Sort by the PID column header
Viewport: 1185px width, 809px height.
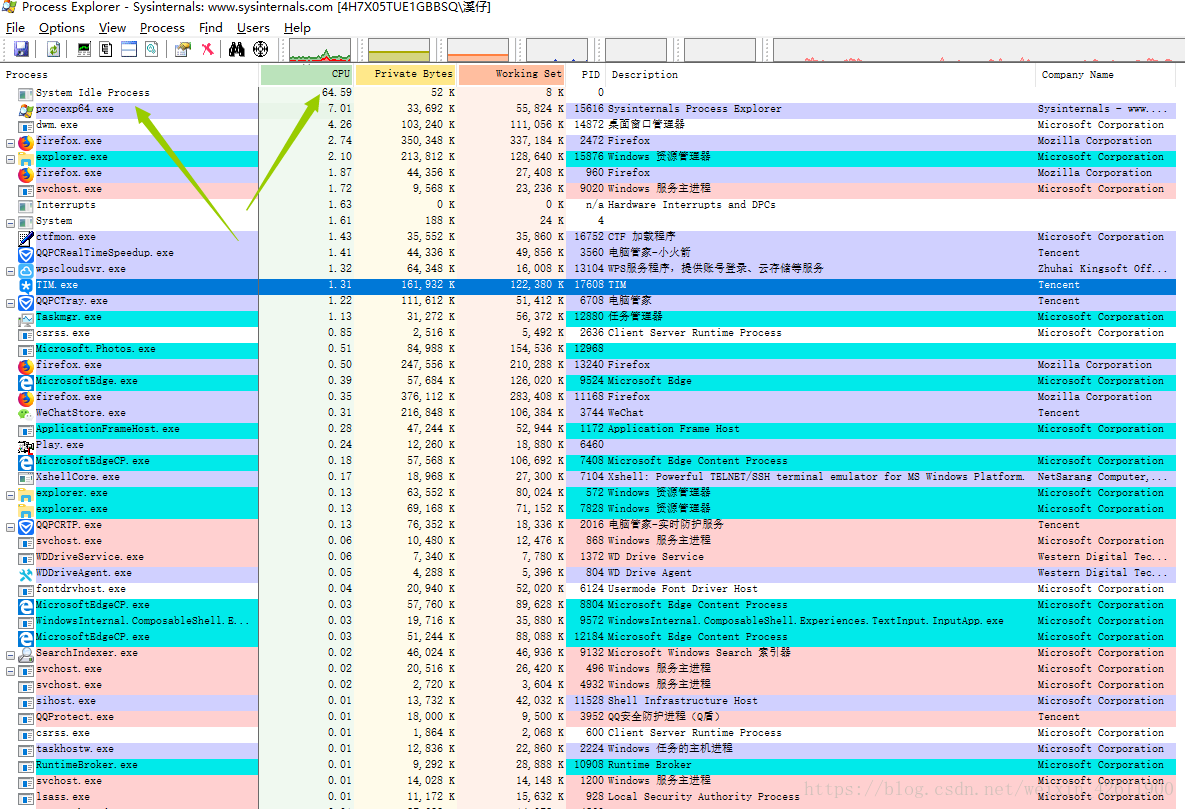pos(586,75)
